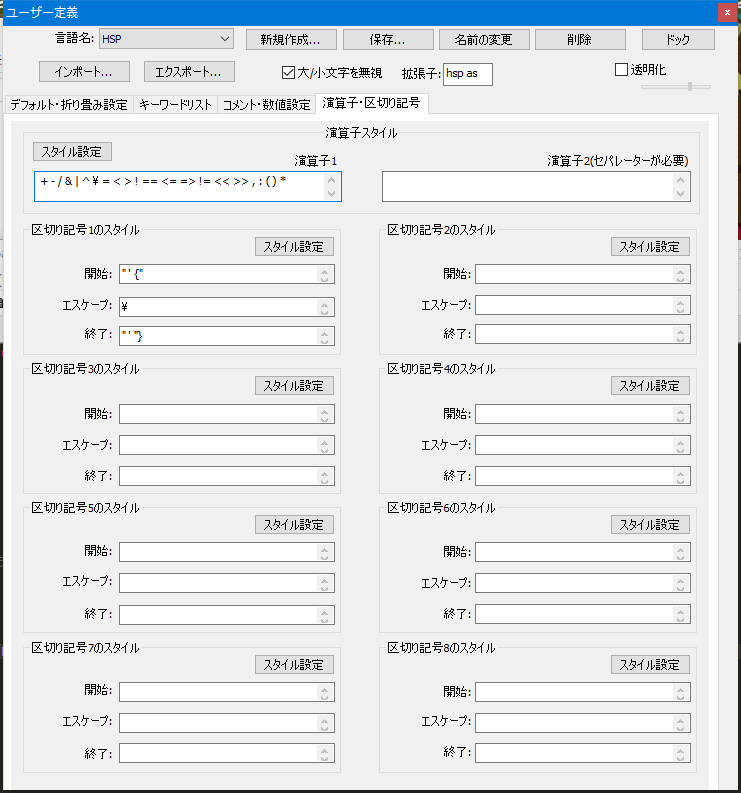741x793 pixels.
Task: Click the 区切り記号4 終了 field
Action: click(583, 476)
